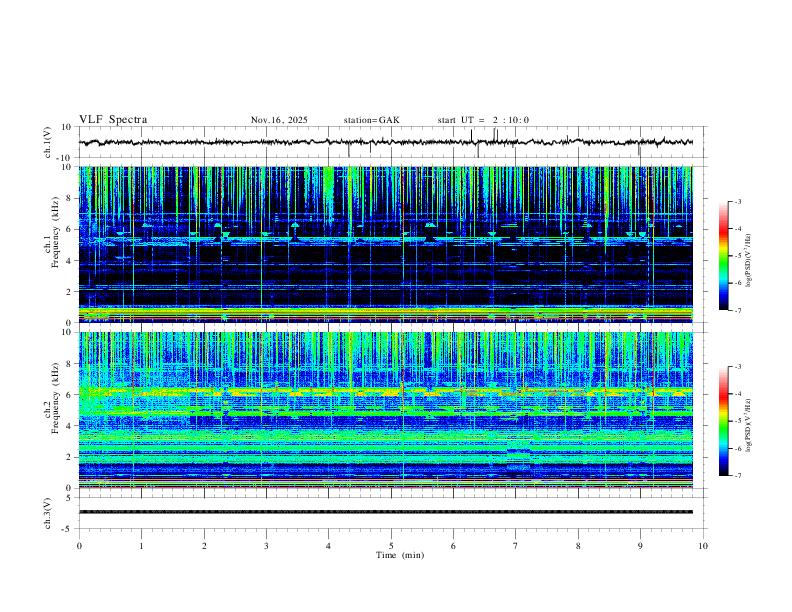Screen dimensions: 792x612
Task: Click the ch.1 spectrogram color scale bar
Action: pyautogui.click(x=723, y=256)
